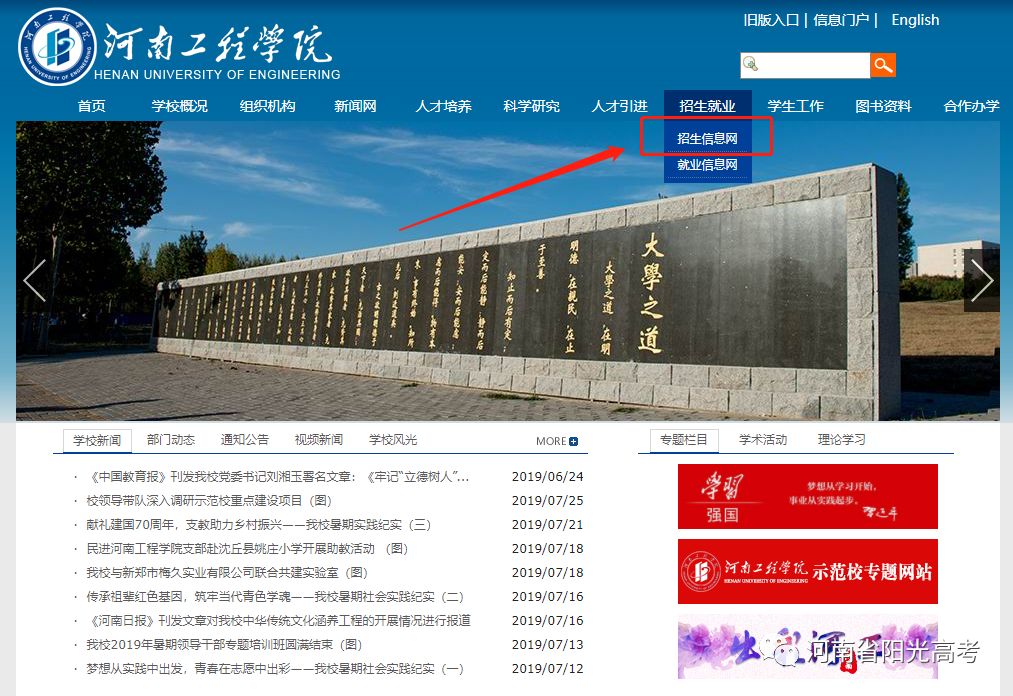
Task: Open 招生就业 dropdown menu
Action: point(707,106)
